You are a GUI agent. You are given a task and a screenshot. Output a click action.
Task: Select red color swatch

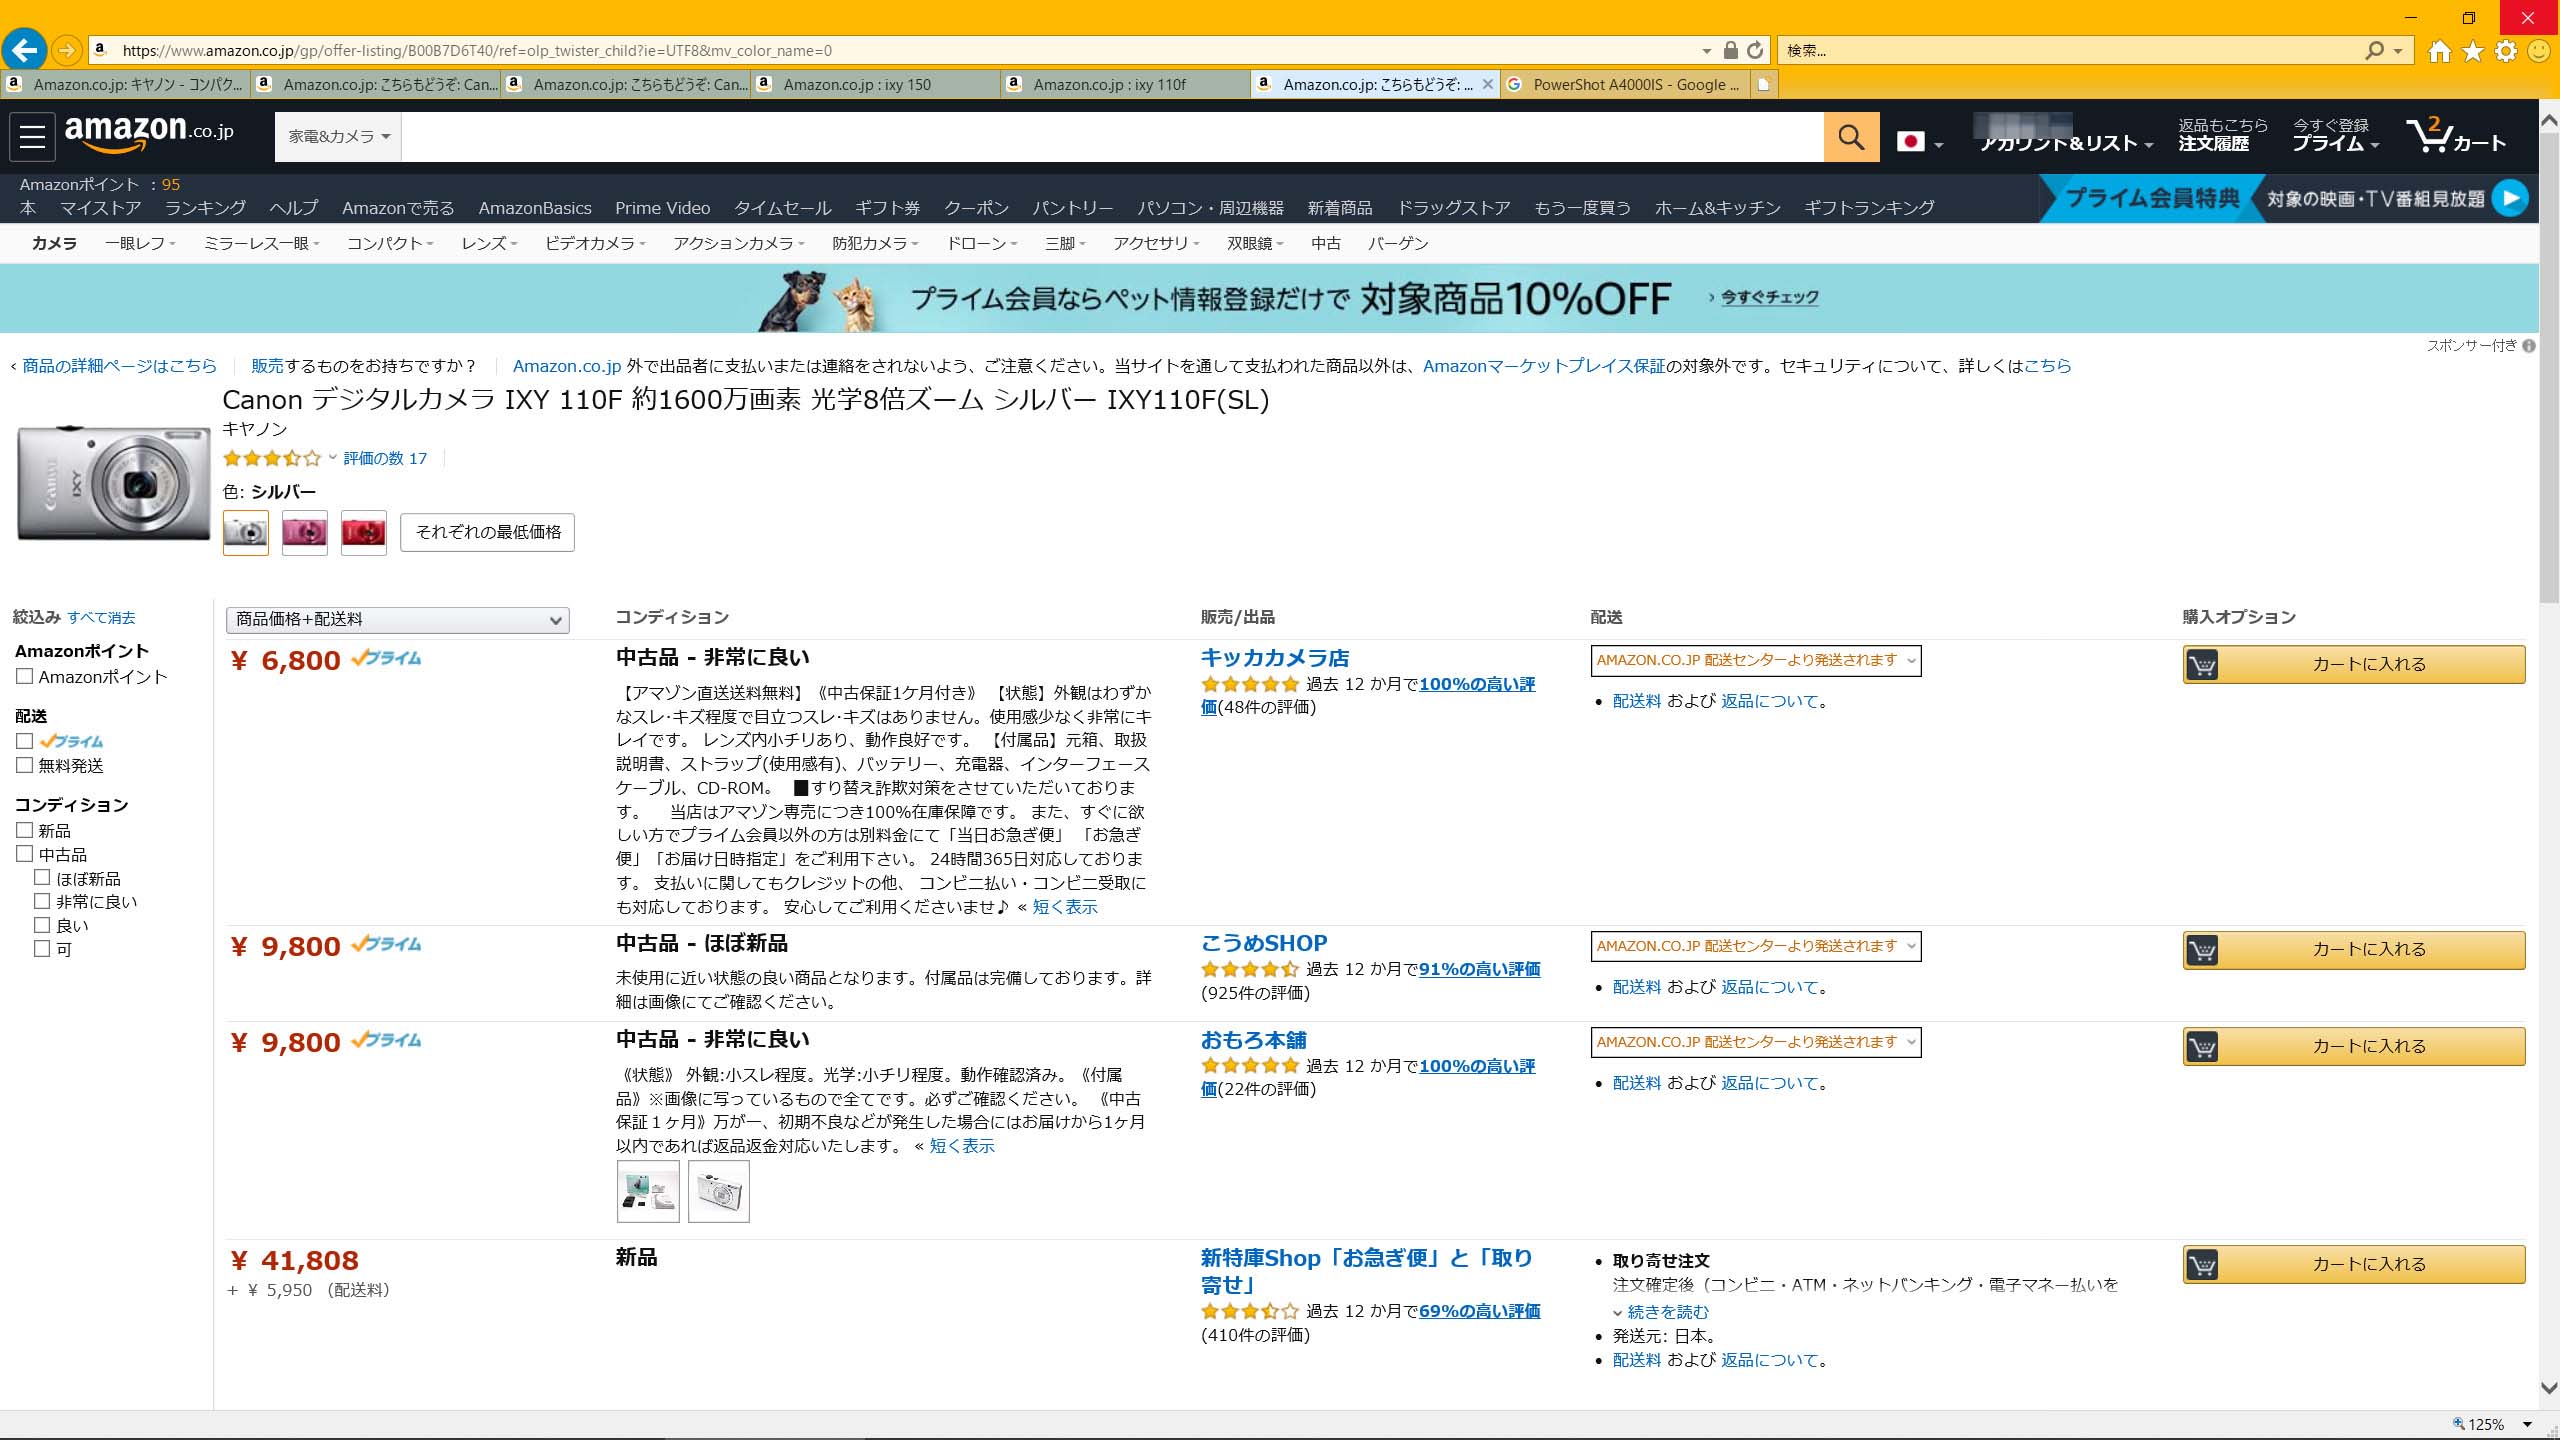point(363,533)
